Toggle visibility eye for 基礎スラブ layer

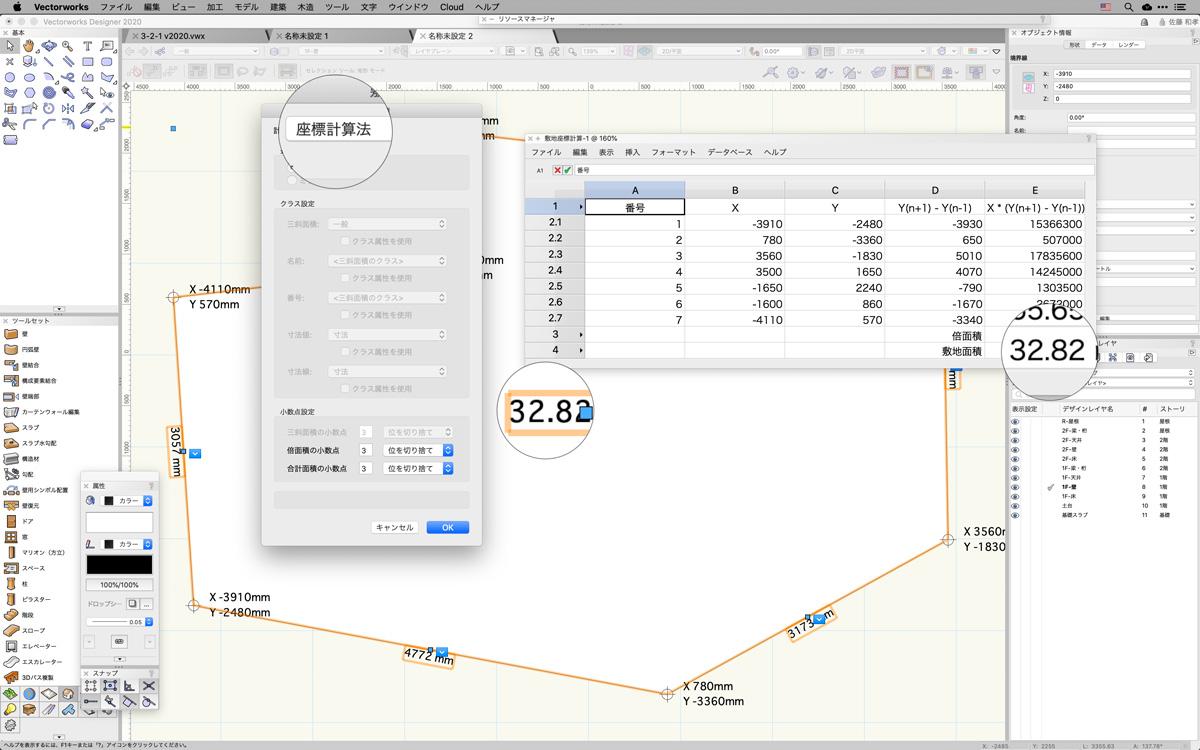coord(1015,515)
